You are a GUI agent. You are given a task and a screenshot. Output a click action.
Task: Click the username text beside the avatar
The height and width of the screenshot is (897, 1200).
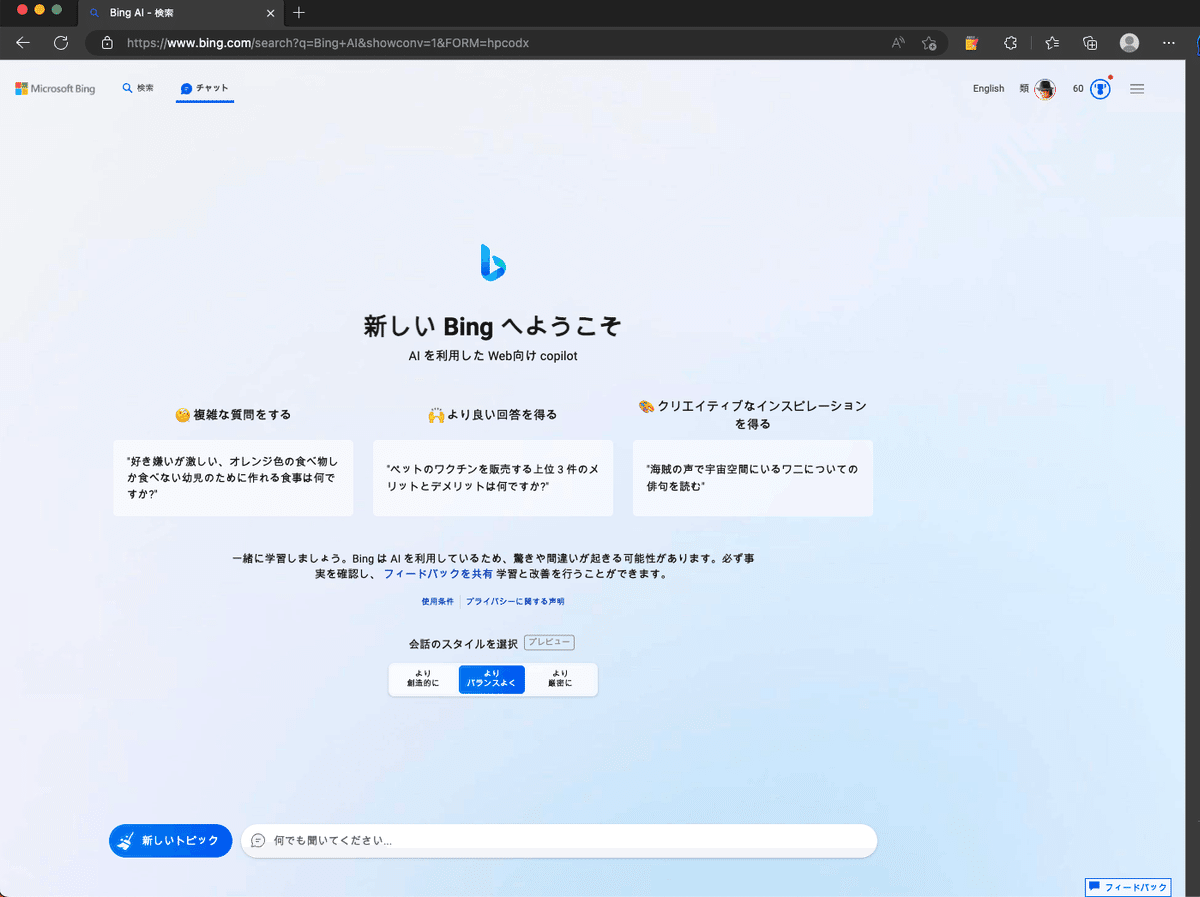[x=1024, y=89]
